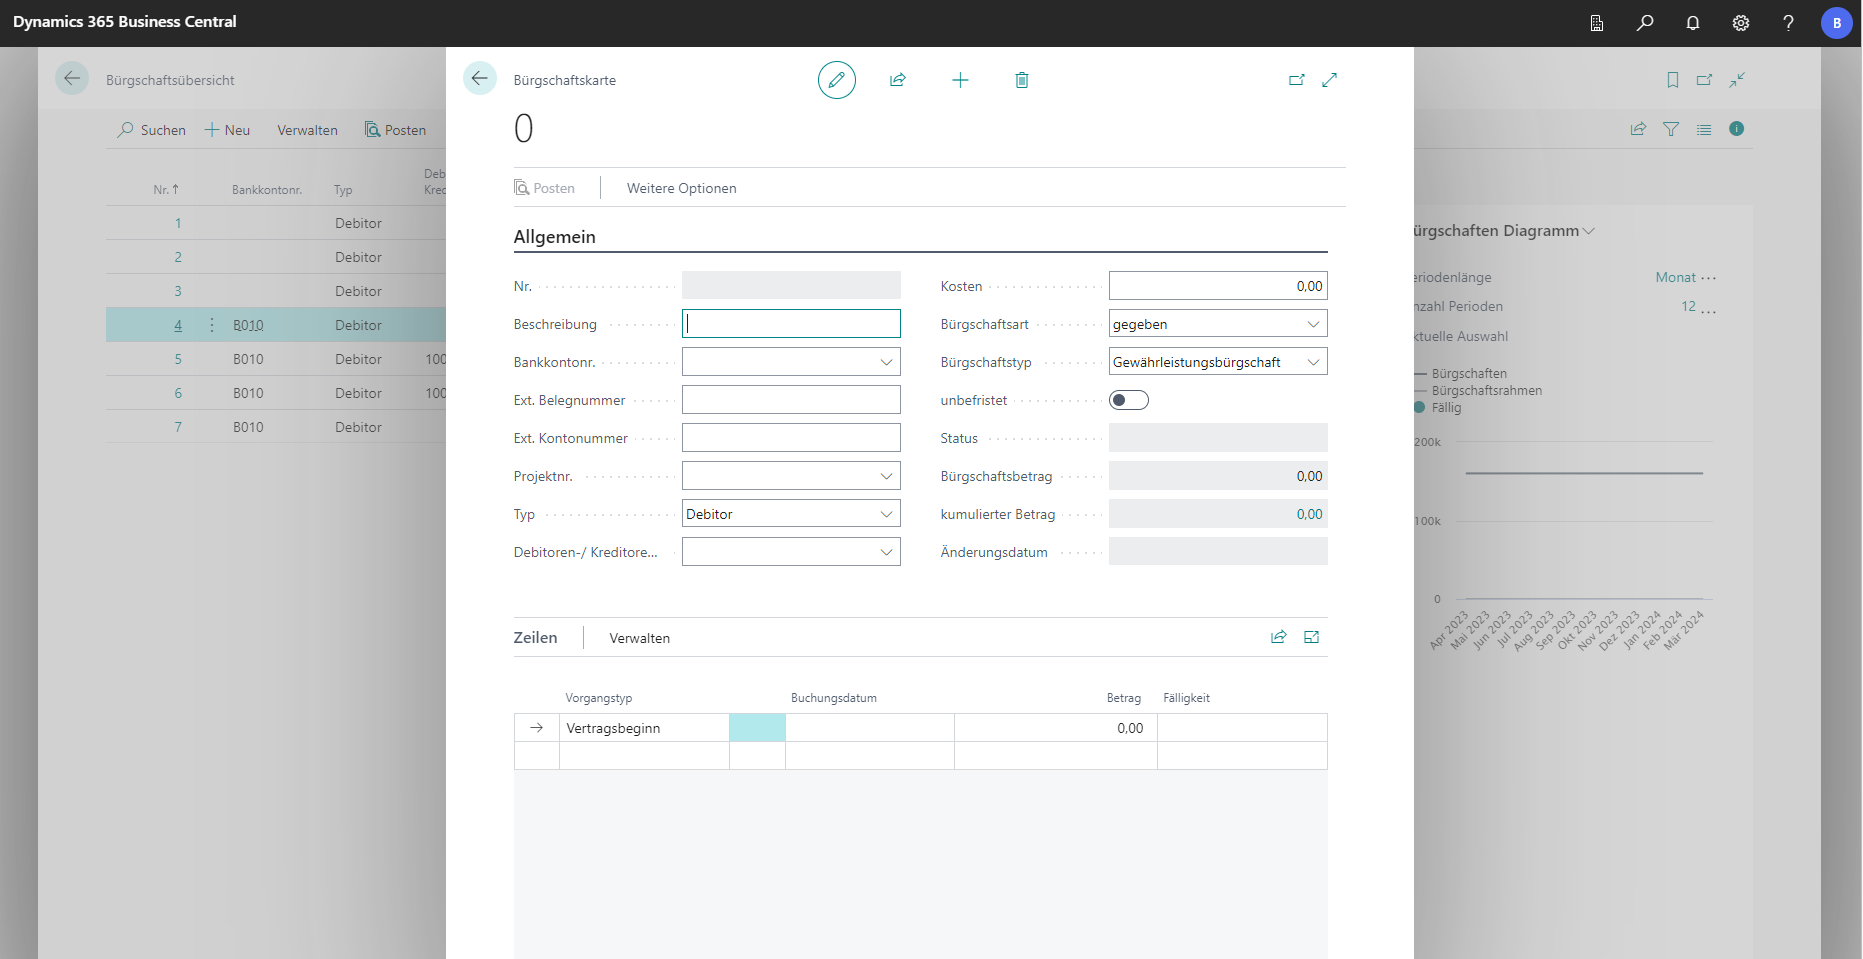Click the plus icon to create new record
Image resolution: width=1863 pixels, height=959 pixels.
coord(960,80)
